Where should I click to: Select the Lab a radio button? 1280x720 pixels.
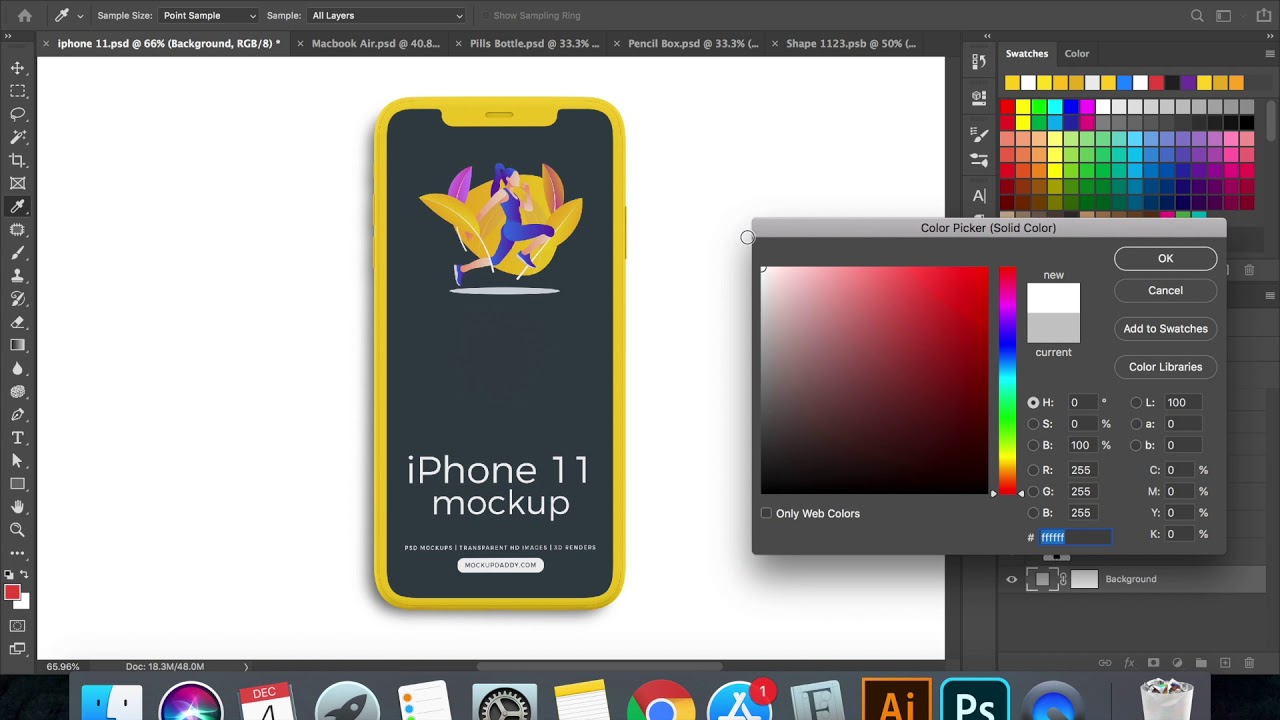[1136, 424]
